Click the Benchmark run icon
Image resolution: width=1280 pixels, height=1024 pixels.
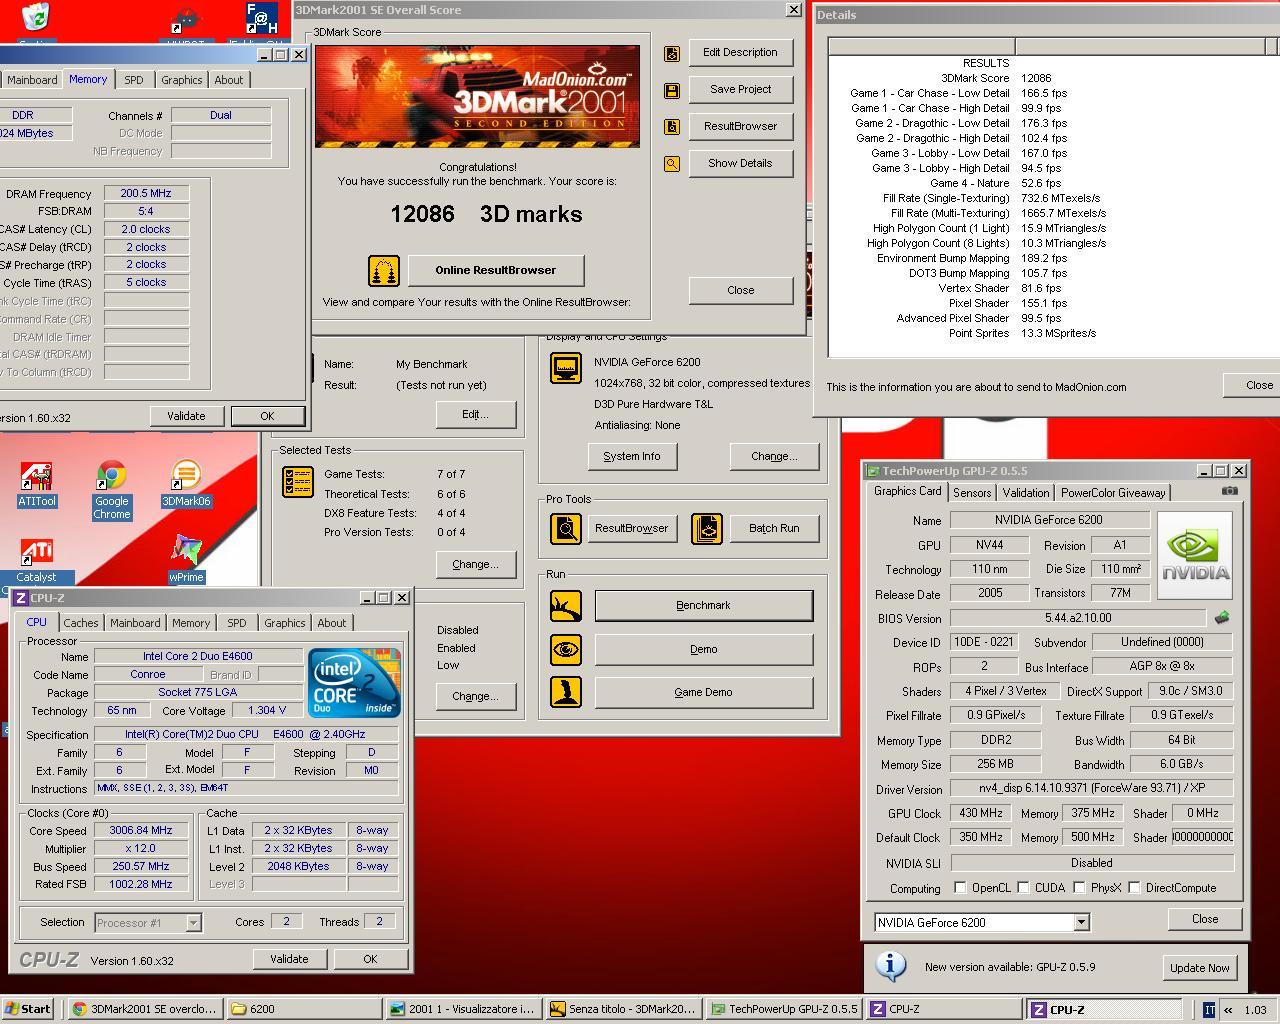pyautogui.click(x=566, y=605)
